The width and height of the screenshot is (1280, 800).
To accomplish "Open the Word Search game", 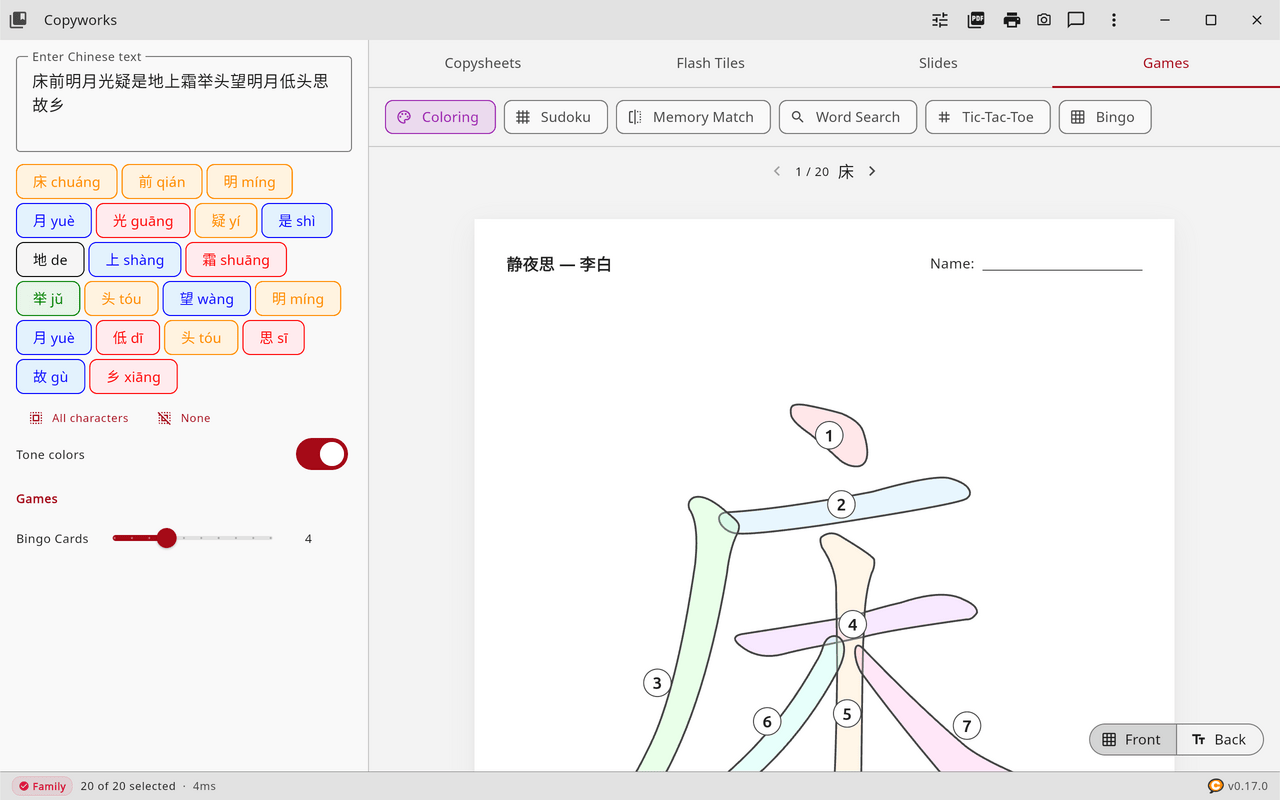I will point(847,117).
